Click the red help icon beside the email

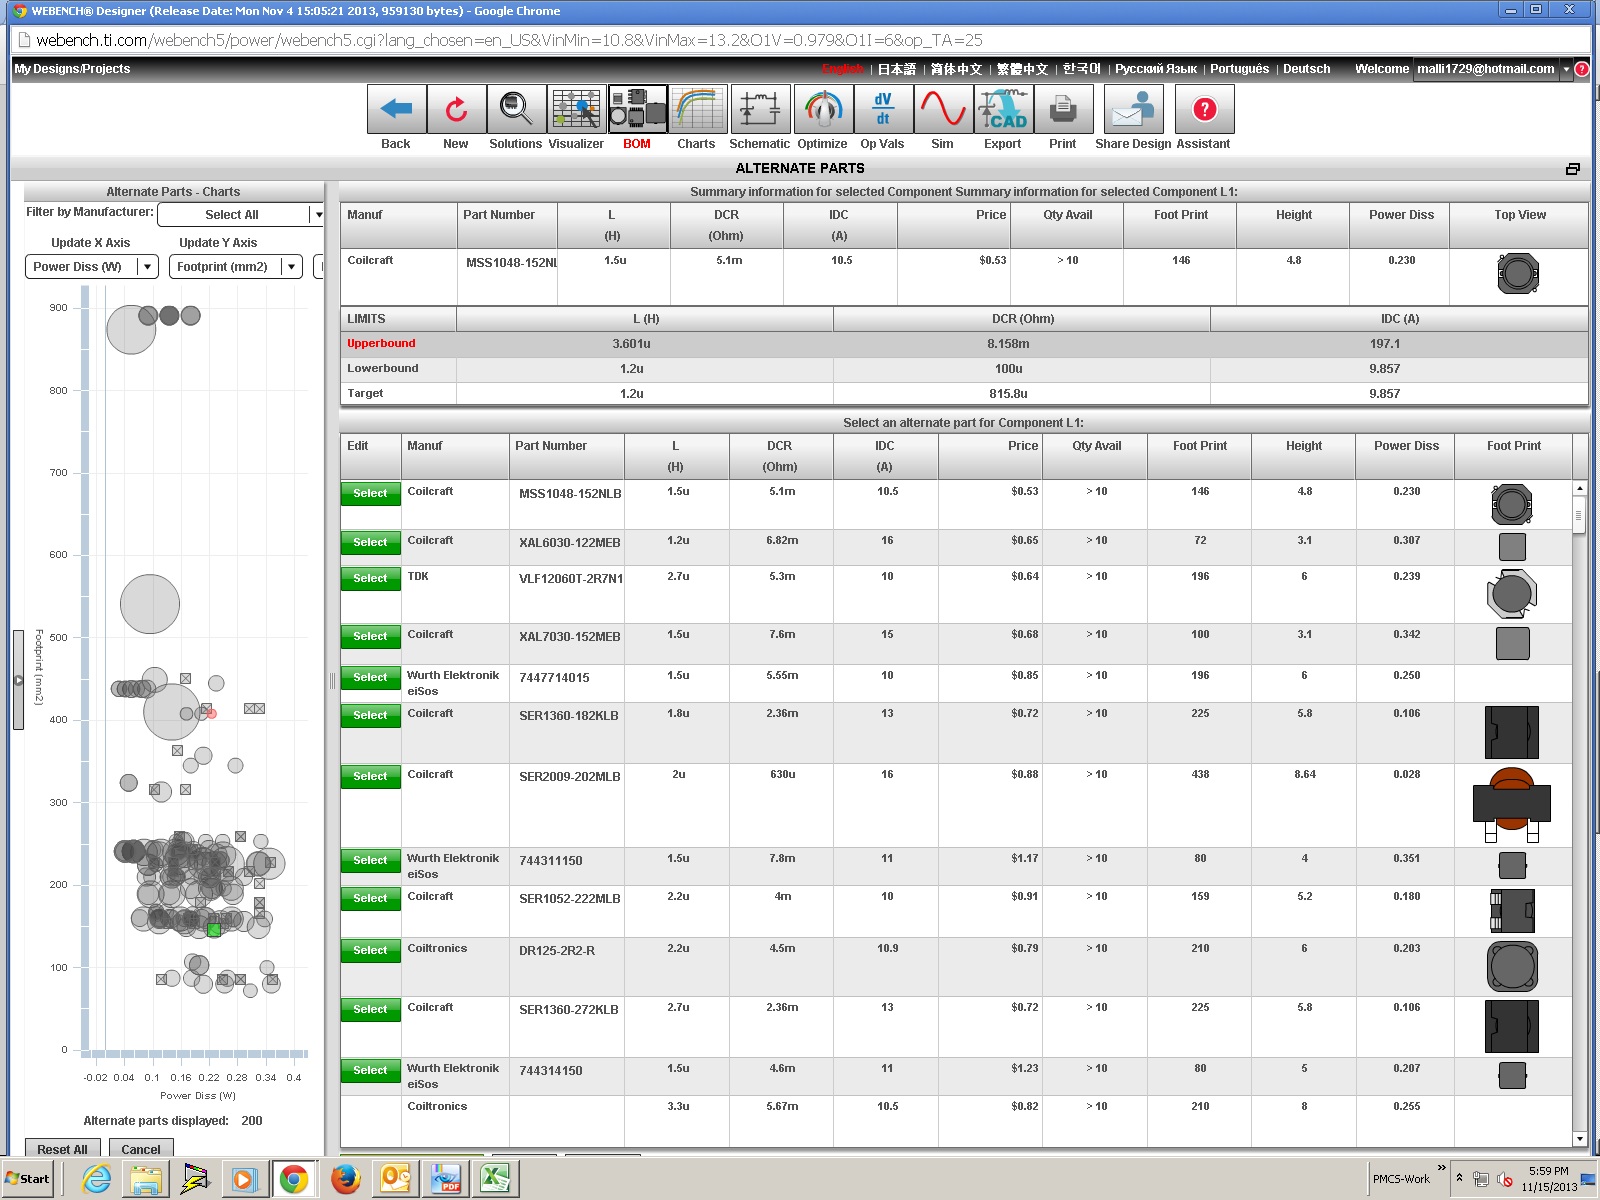point(1581,69)
